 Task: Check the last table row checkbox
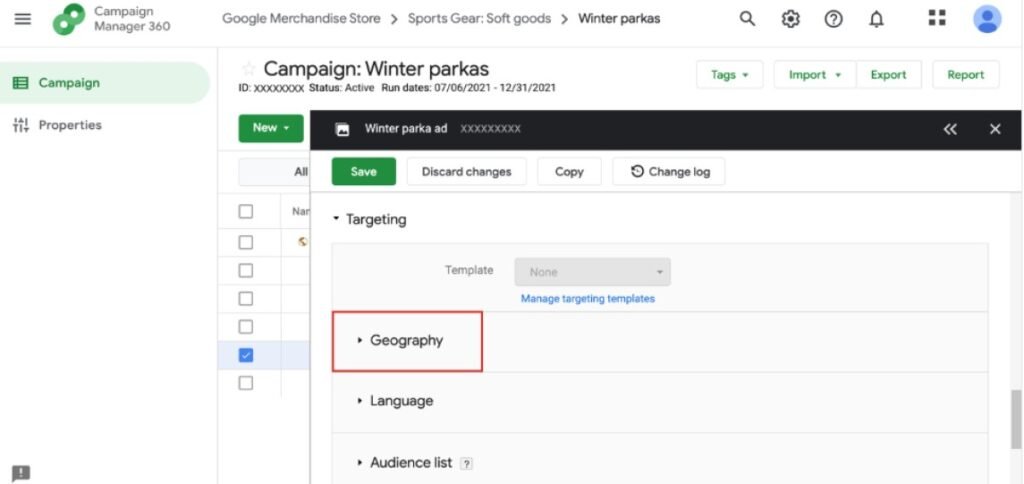(x=246, y=383)
